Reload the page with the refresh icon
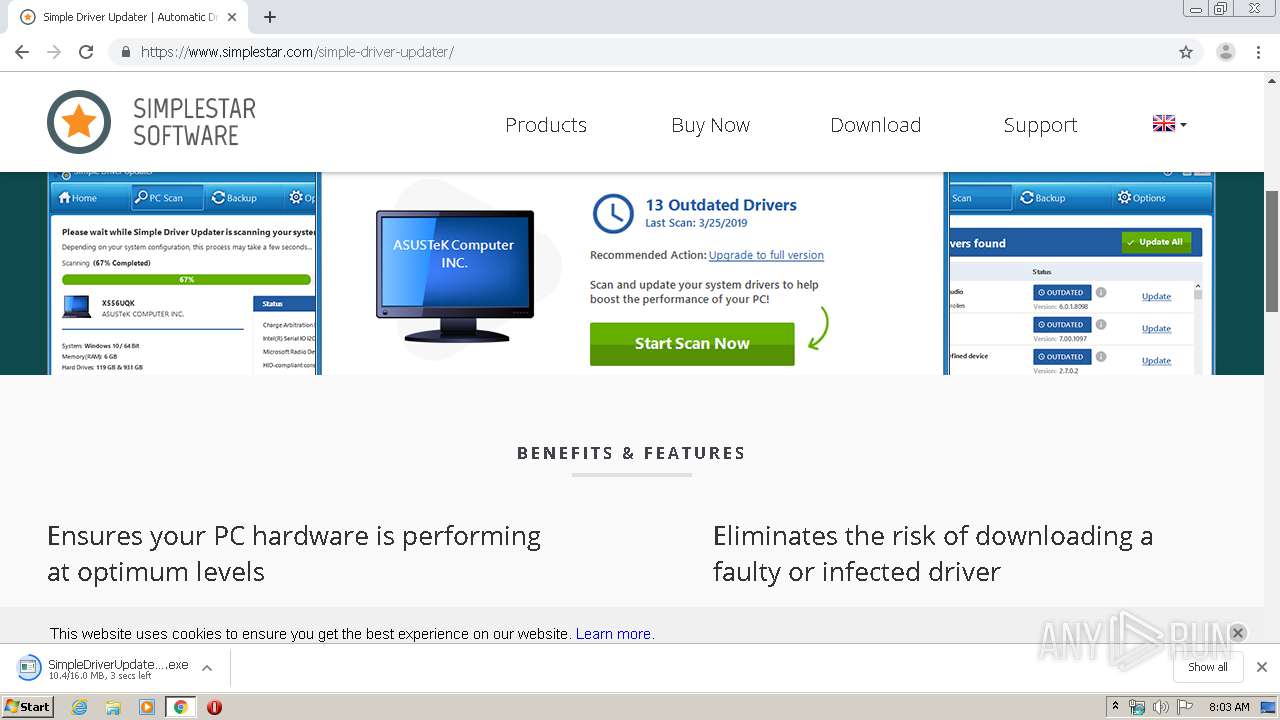 point(86,52)
